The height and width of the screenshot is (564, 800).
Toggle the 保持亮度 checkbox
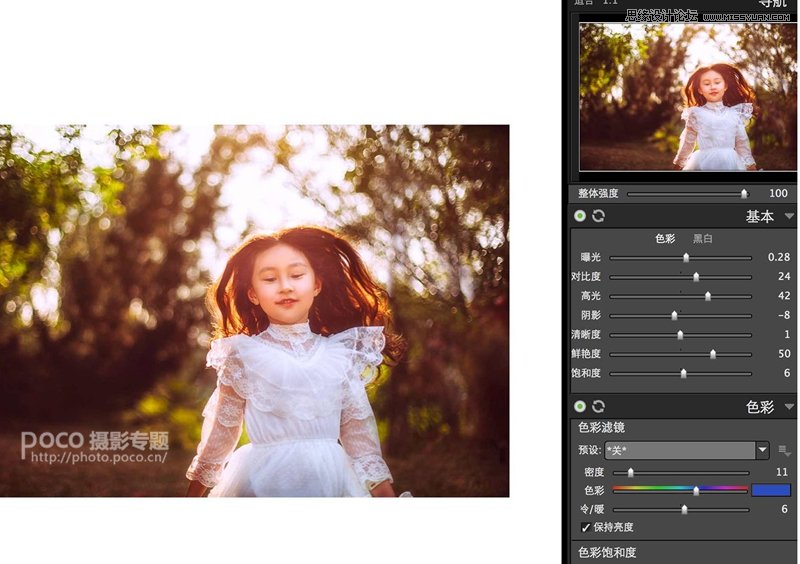coord(585,527)
